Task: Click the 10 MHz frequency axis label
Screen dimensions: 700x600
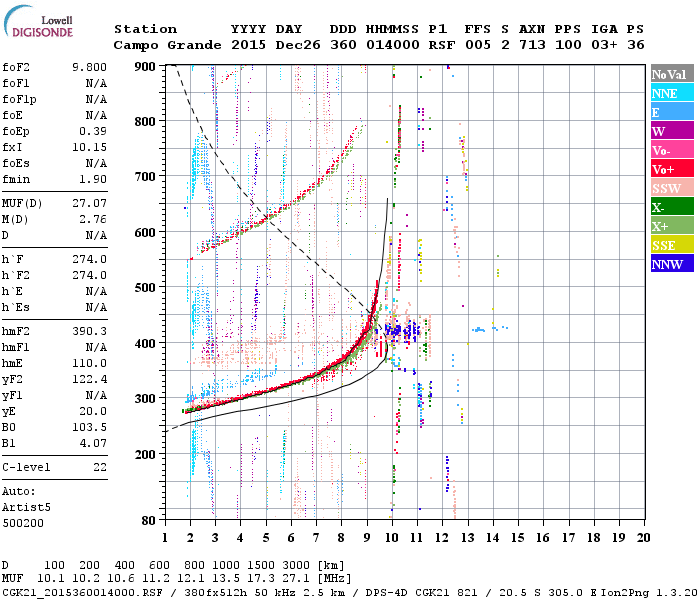Action: click(x=392, y=538)
